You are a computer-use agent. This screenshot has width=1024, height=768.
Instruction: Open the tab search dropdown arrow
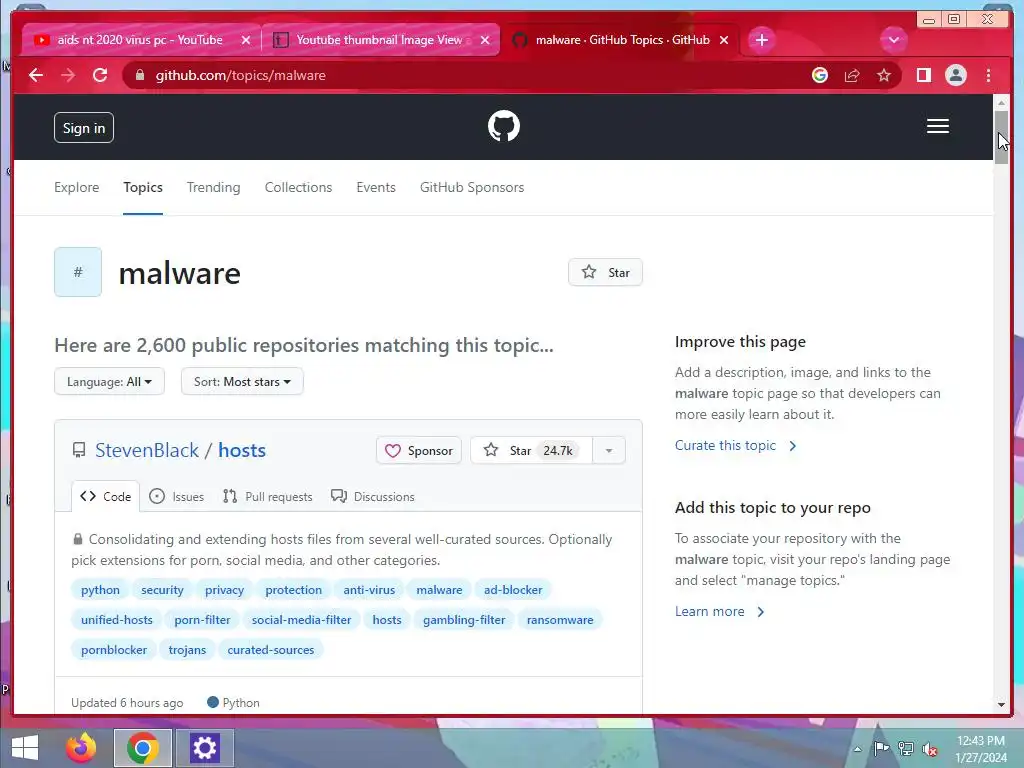tap(893, 40)
